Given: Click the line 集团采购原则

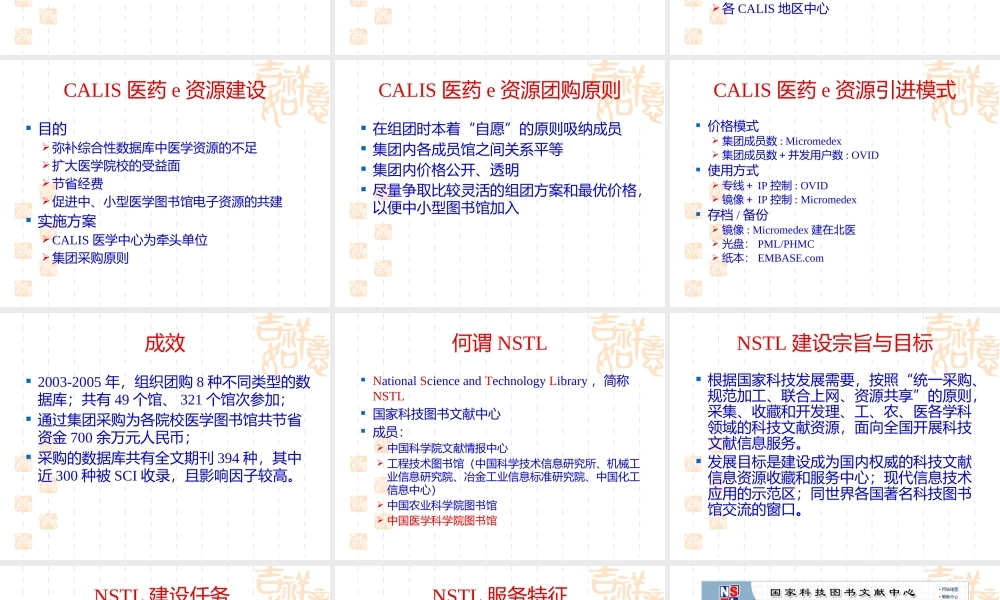Looking at the screenshot, I should pyautogui.click(x=90, y=258).
